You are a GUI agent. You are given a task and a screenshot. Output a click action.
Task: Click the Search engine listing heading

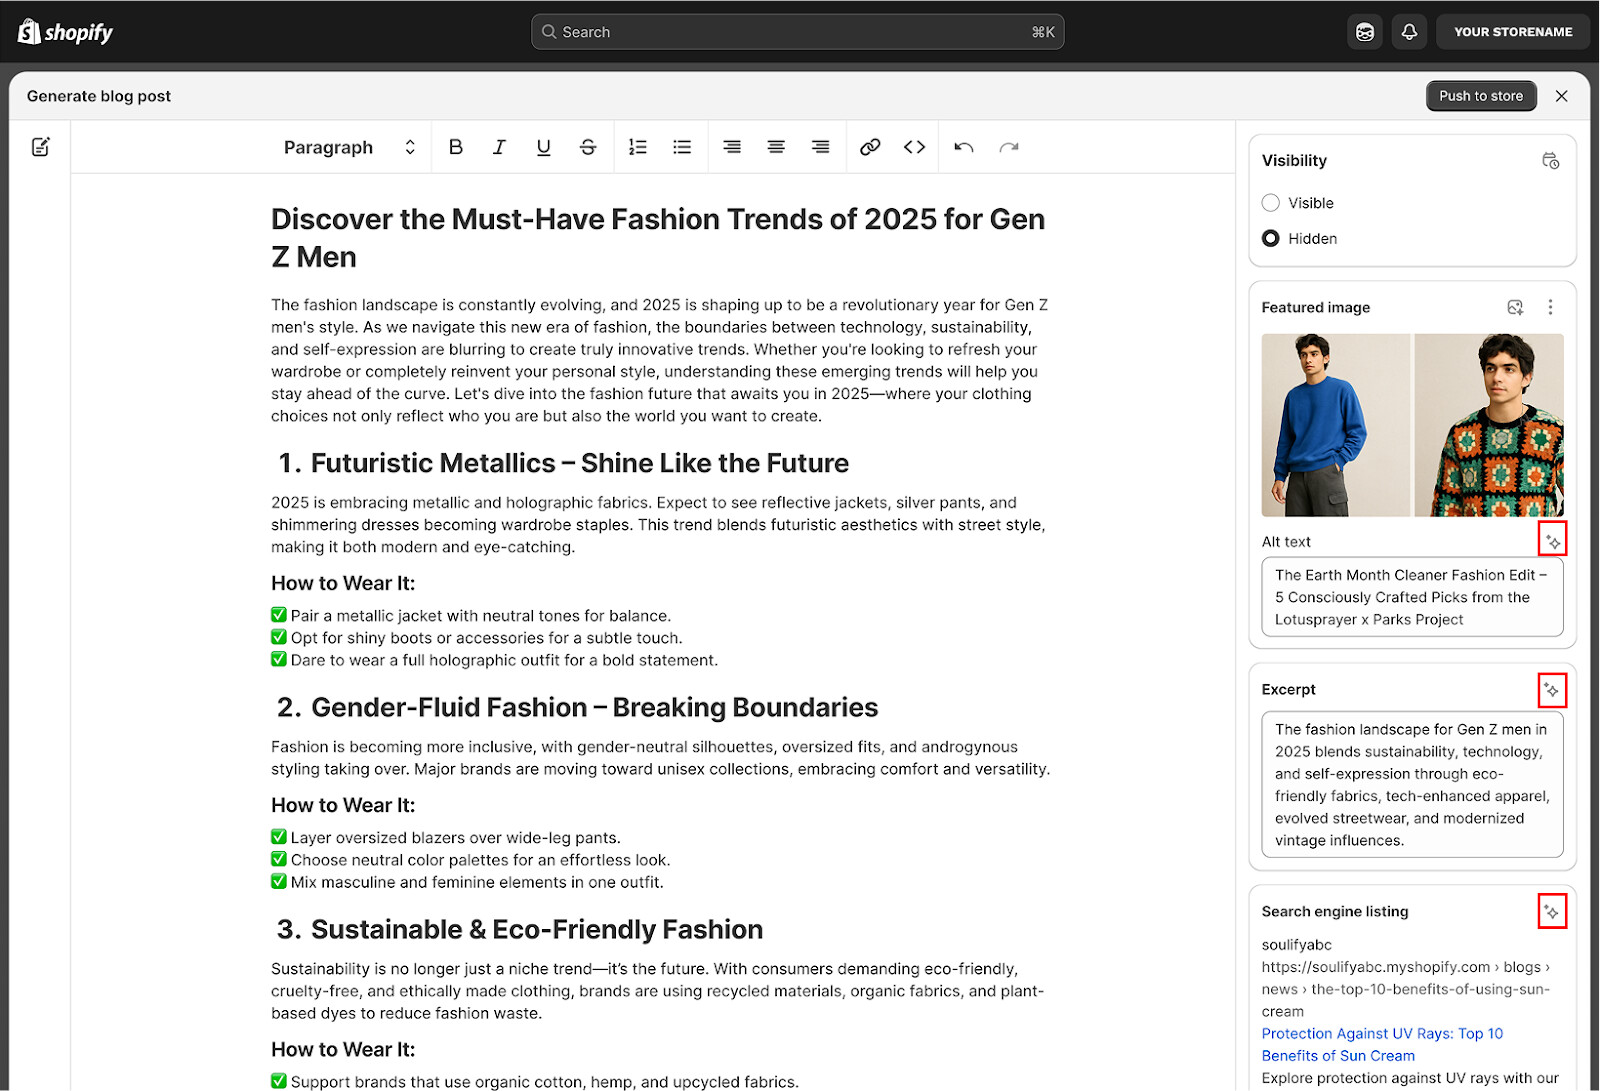[1335, 911]
